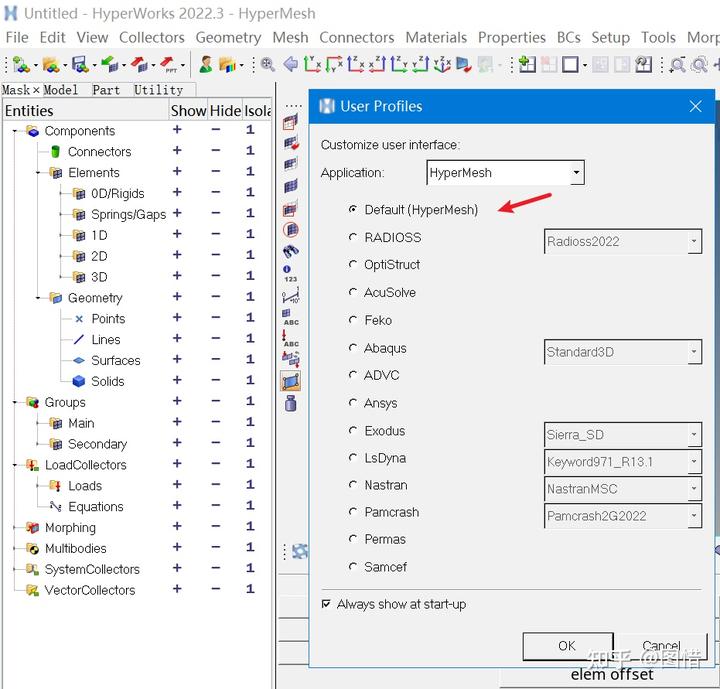Open the Geometry menu
The height and width of the screenshot is (689, 720).
tap(228, 37)
